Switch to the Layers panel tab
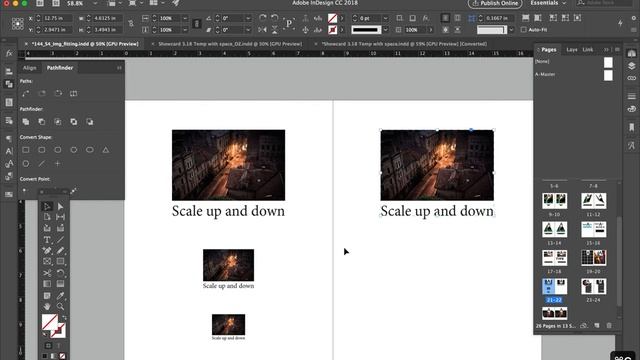 click(571, 49)
